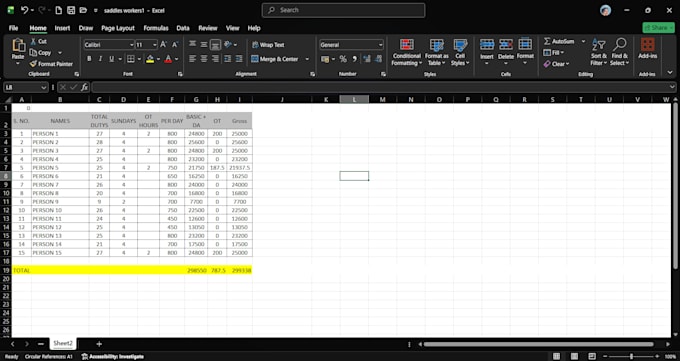Click the Insert Function fx icon
This screenshot has width=680, height=361.
(84, 87)
